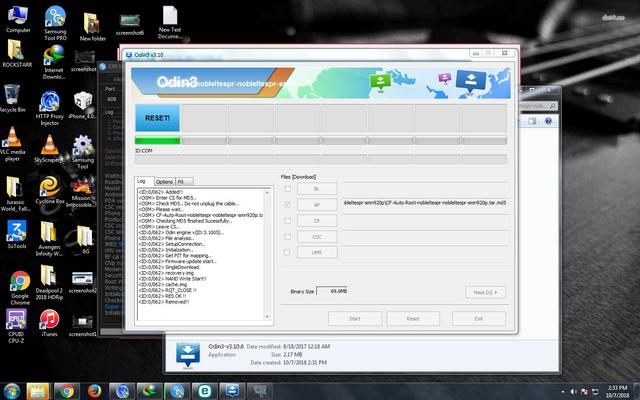The image size is (640, 400).
Task: Open the Mass D/L dropdown button
Action: [x=485, y=292]
